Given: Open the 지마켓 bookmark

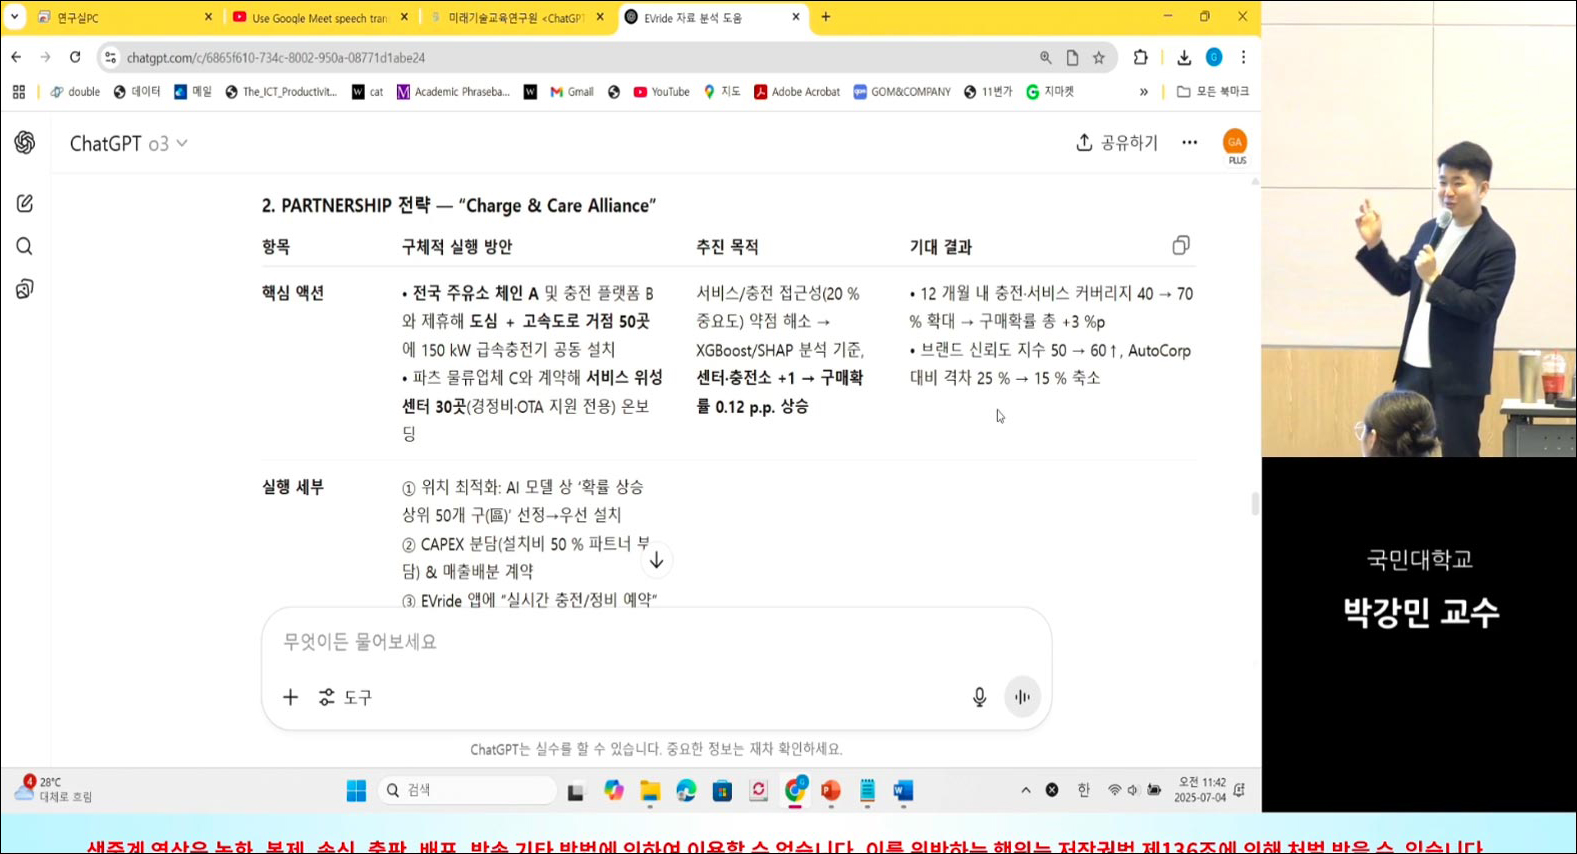Looking at the screenshot, I should (x=1050, y=91).
